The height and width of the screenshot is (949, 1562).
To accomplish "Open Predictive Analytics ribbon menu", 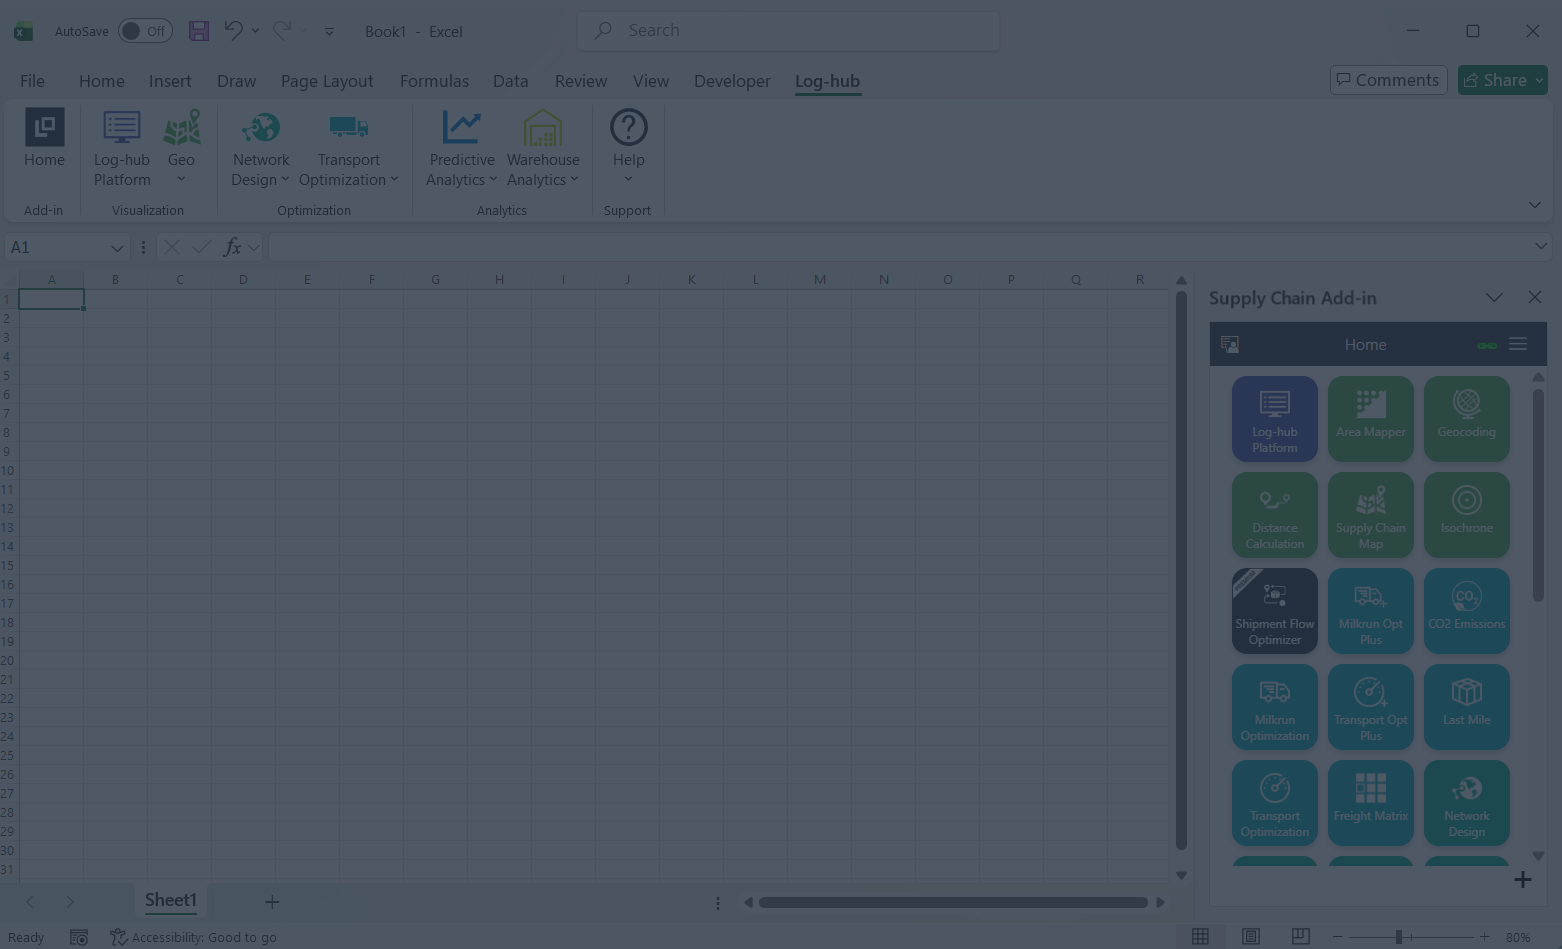I will pyautogui.click(x=461, y=148).
